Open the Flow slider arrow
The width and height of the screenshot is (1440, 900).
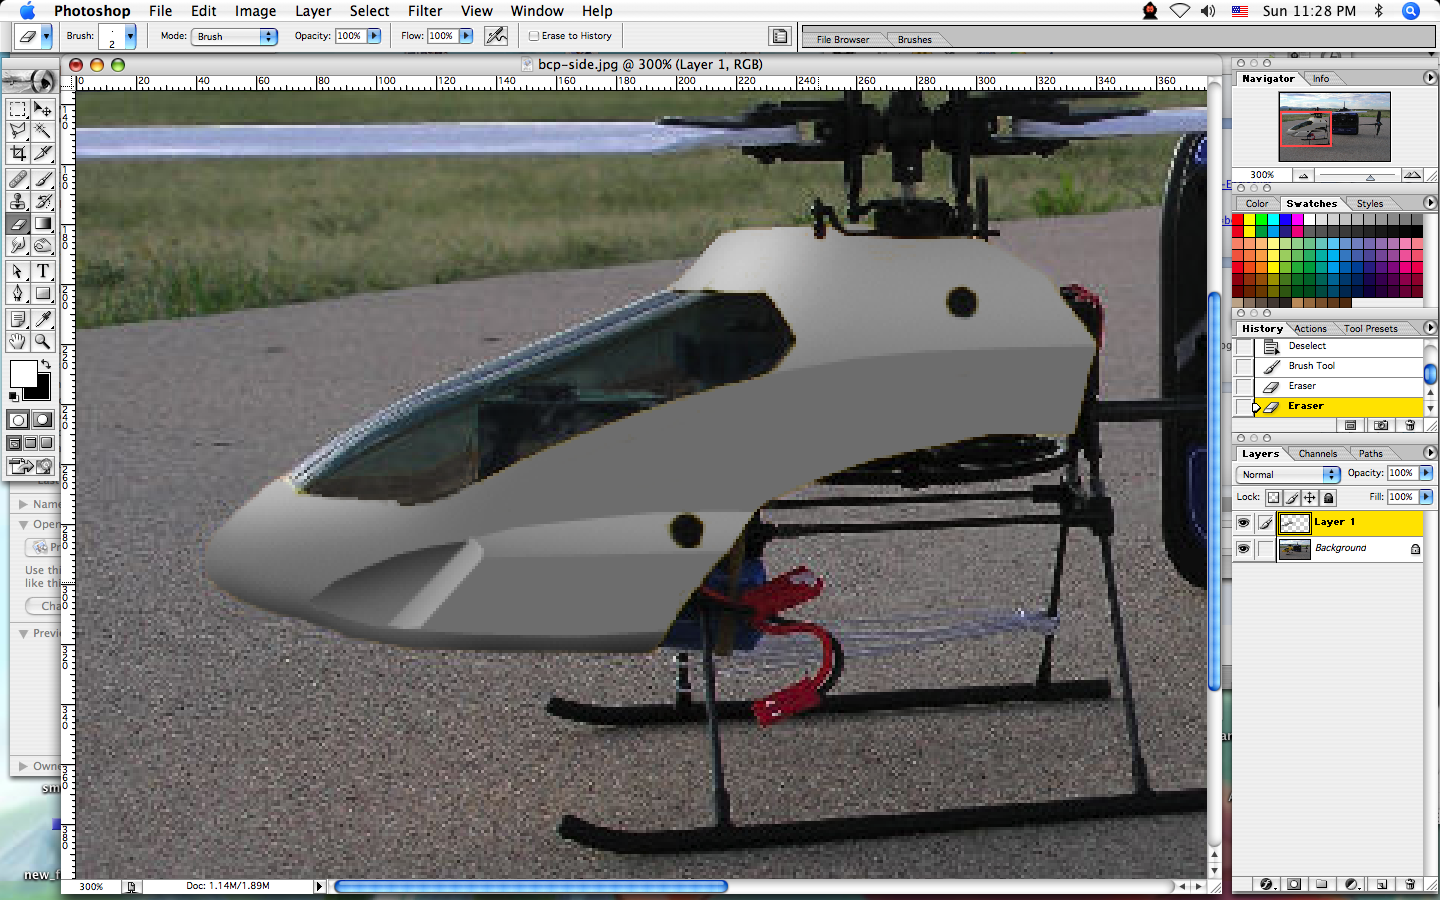[x=466, y=36]
